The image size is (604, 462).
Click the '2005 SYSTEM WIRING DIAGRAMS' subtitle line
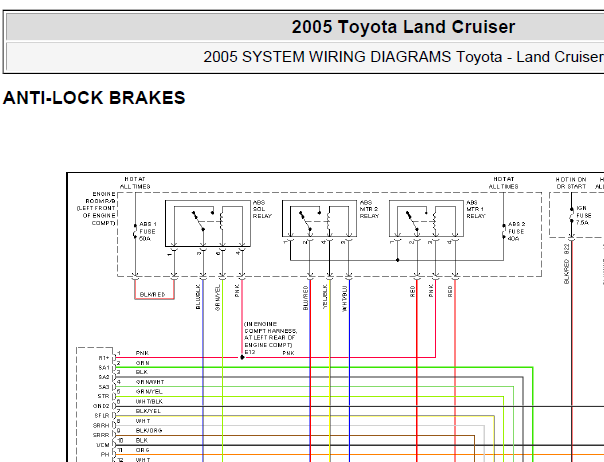point(403,57)
